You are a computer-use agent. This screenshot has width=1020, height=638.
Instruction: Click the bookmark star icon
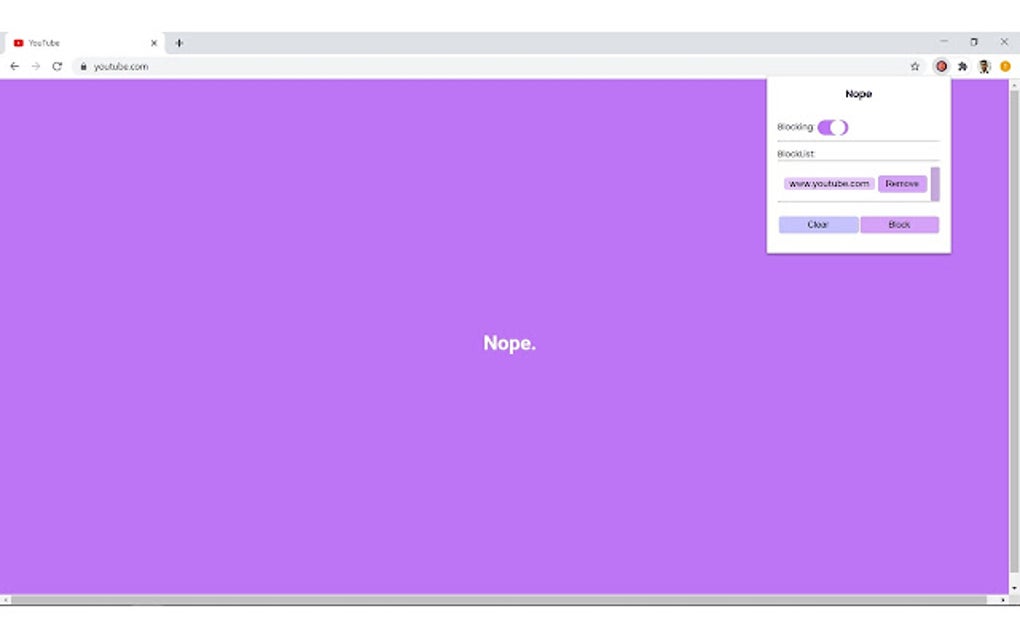915,66
